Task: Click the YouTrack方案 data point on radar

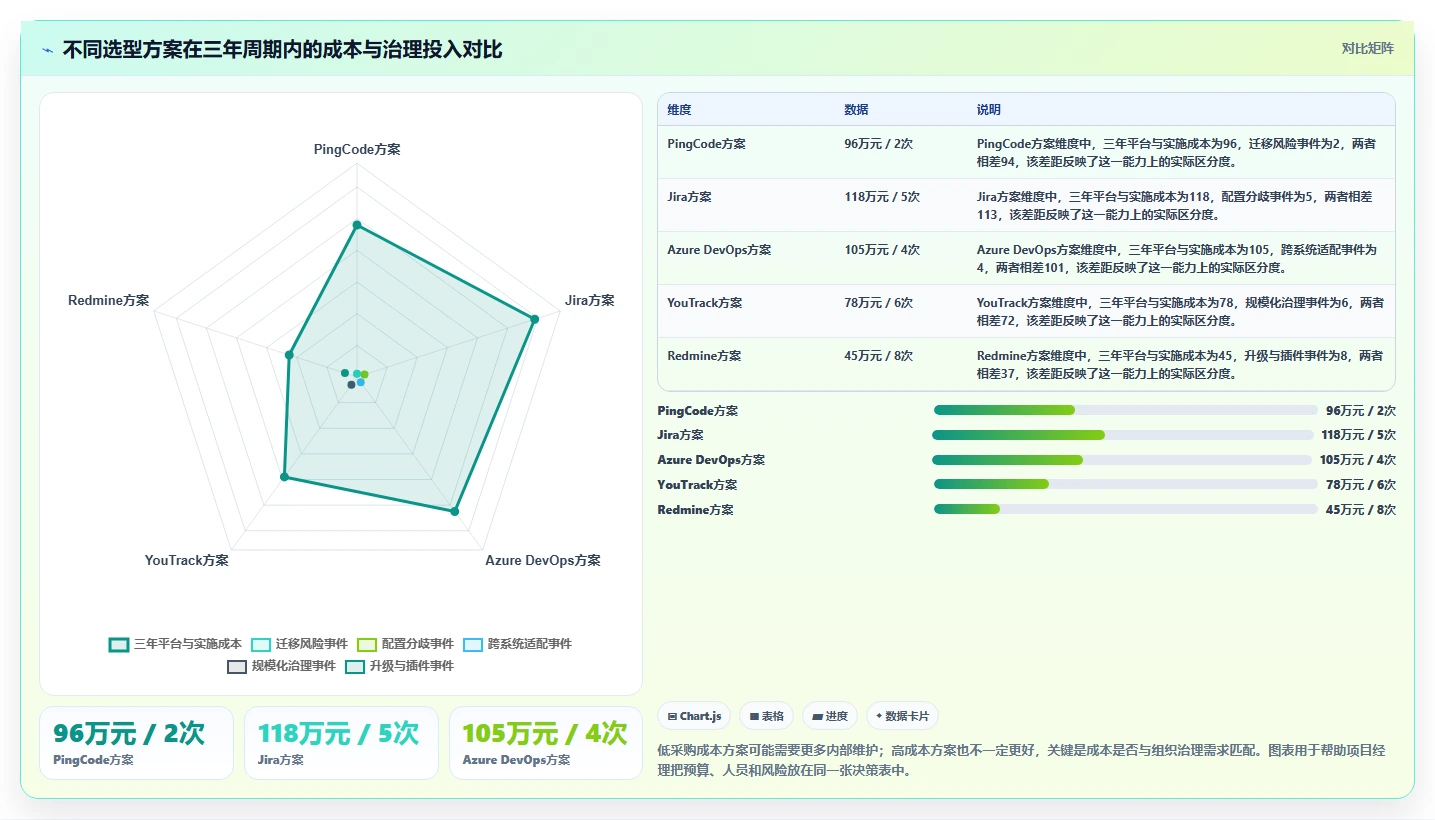Action: click(x=284, y=478)
